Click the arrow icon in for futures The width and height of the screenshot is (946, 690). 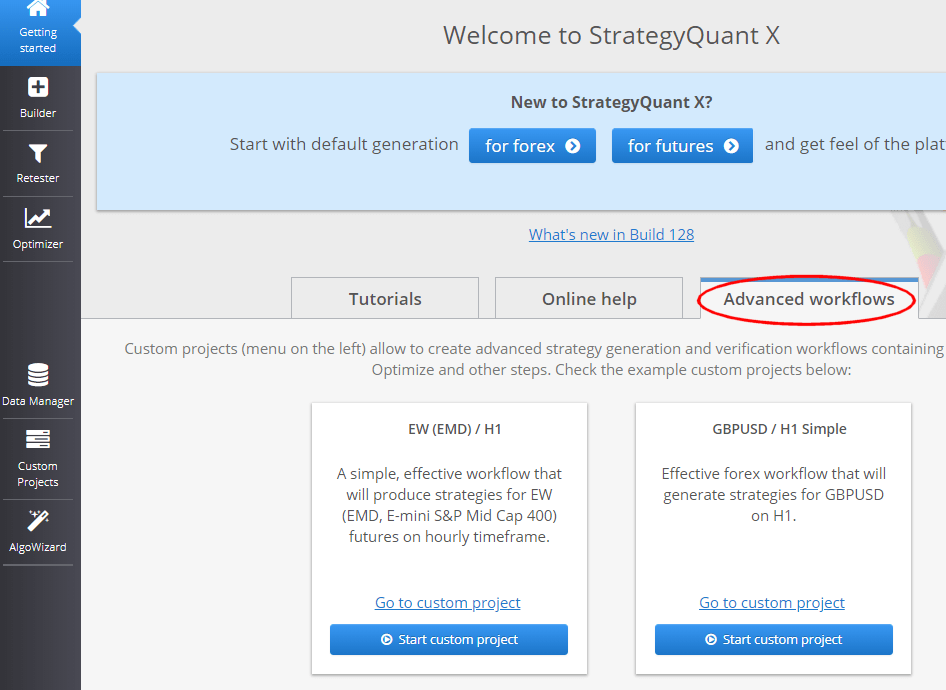731,146
